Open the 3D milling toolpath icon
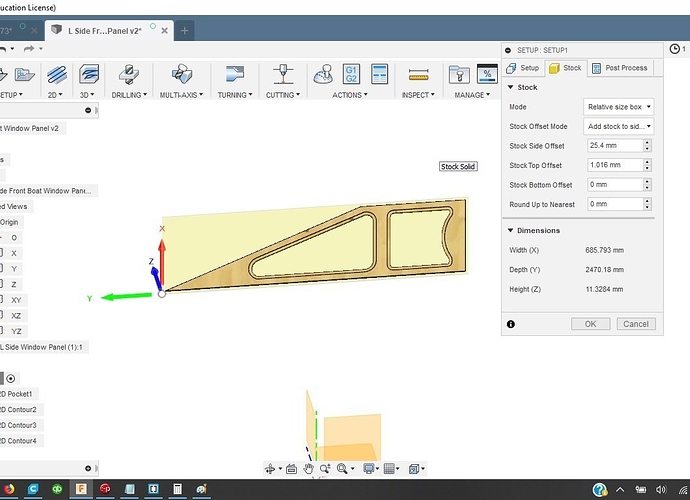 (x=89, y=74)
